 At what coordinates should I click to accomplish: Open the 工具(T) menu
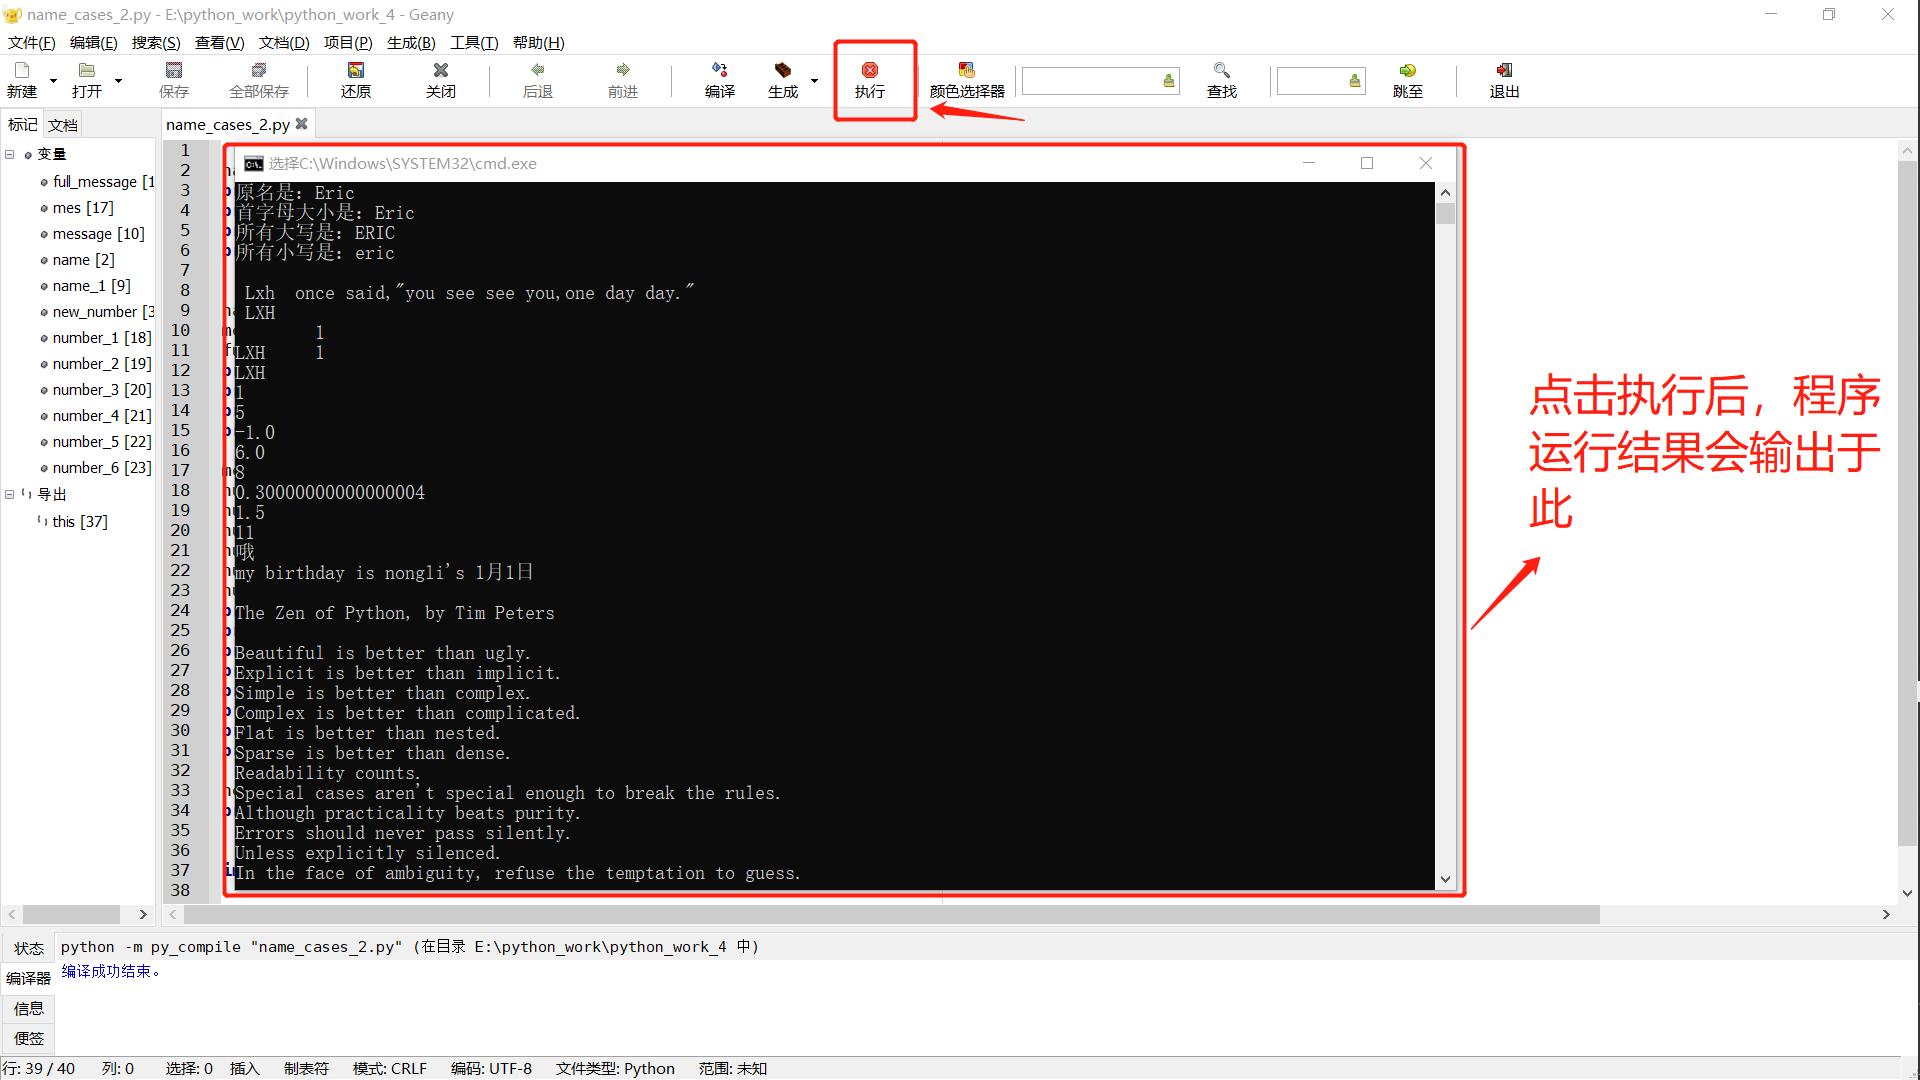pos(474,42)
